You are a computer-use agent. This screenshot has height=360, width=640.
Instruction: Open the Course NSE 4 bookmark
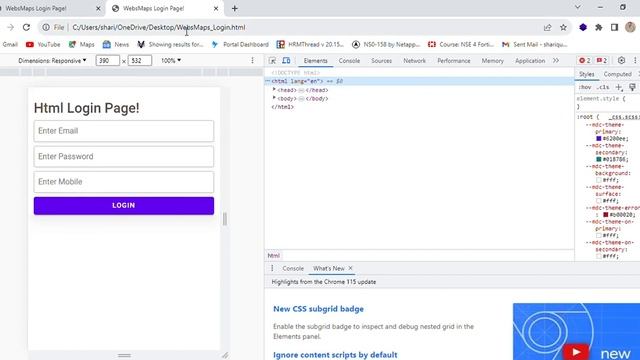pos(461,44)
